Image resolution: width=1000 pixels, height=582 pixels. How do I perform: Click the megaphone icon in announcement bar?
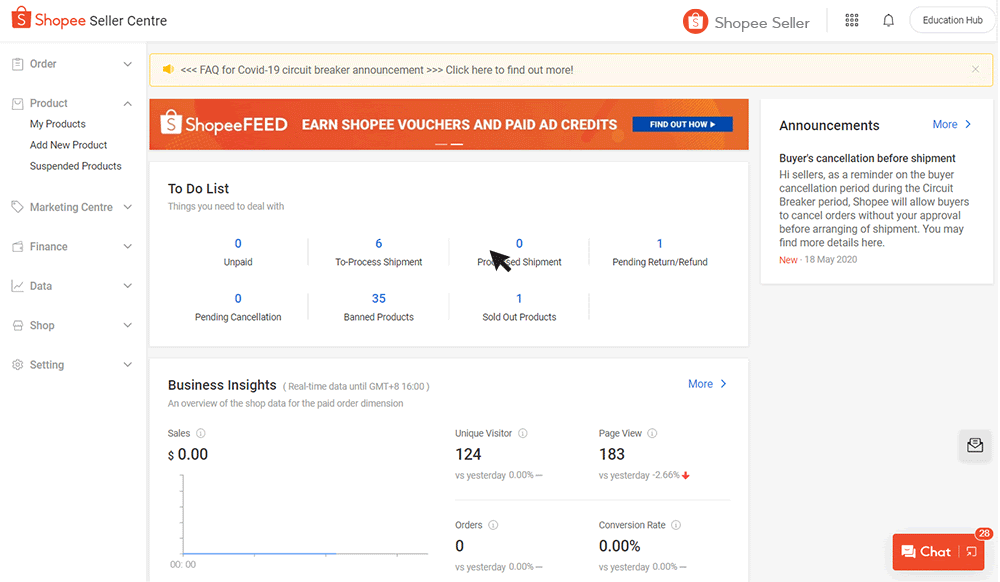click(x=168, y=69)
